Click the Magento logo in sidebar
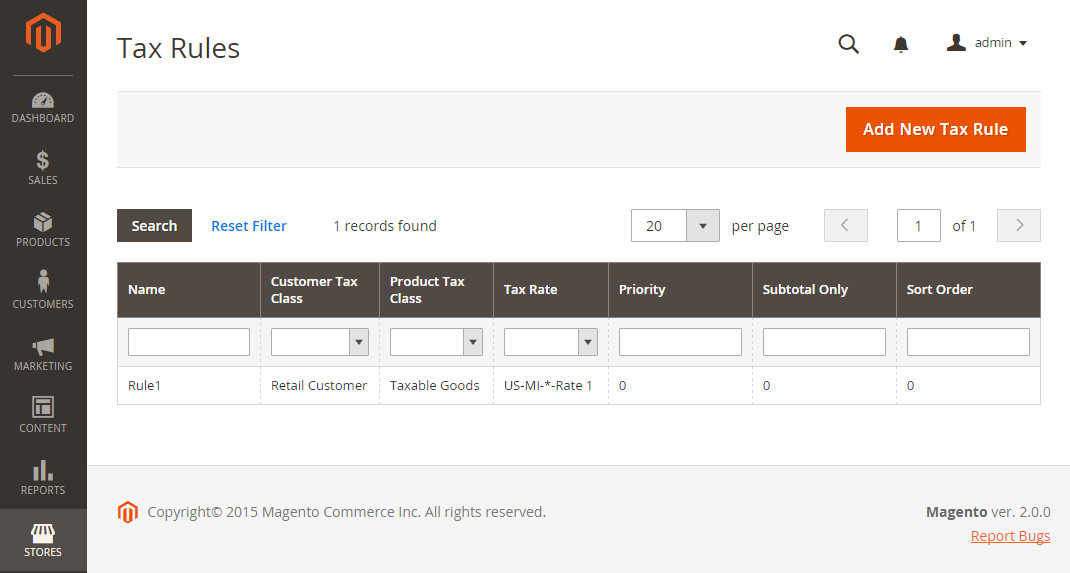 pyautogui.click(x=43, y=32)
